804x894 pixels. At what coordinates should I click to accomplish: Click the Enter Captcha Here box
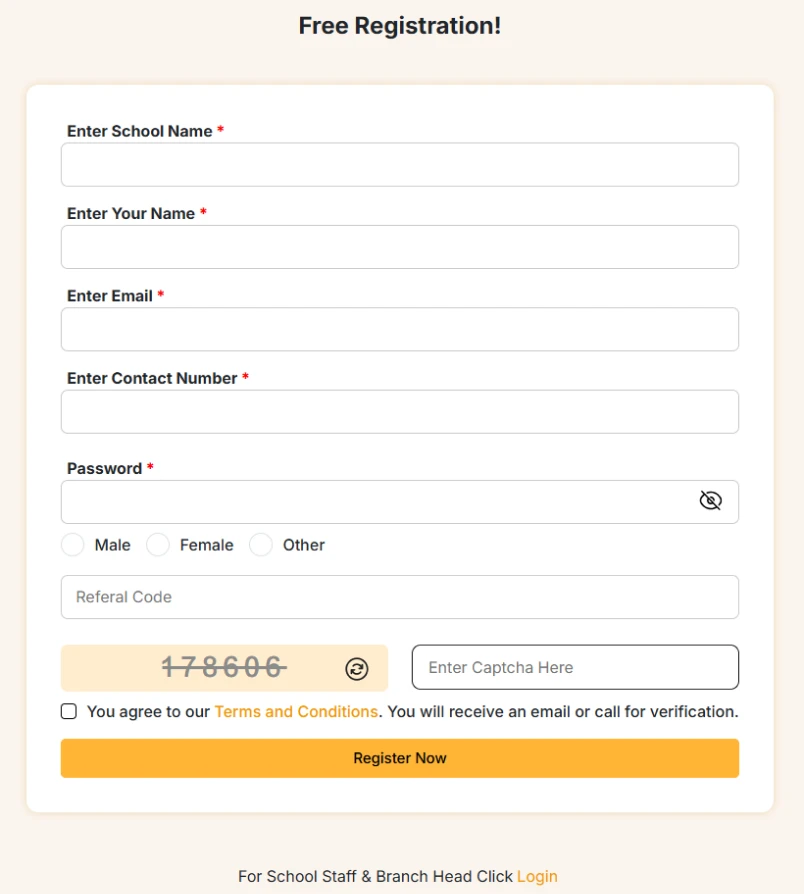[x=575, y=668]
